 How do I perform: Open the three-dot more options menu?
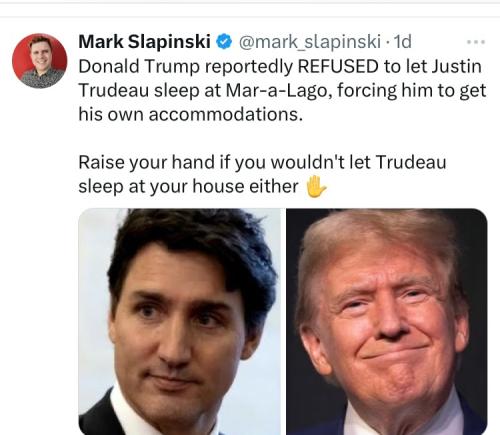point(476,42)
